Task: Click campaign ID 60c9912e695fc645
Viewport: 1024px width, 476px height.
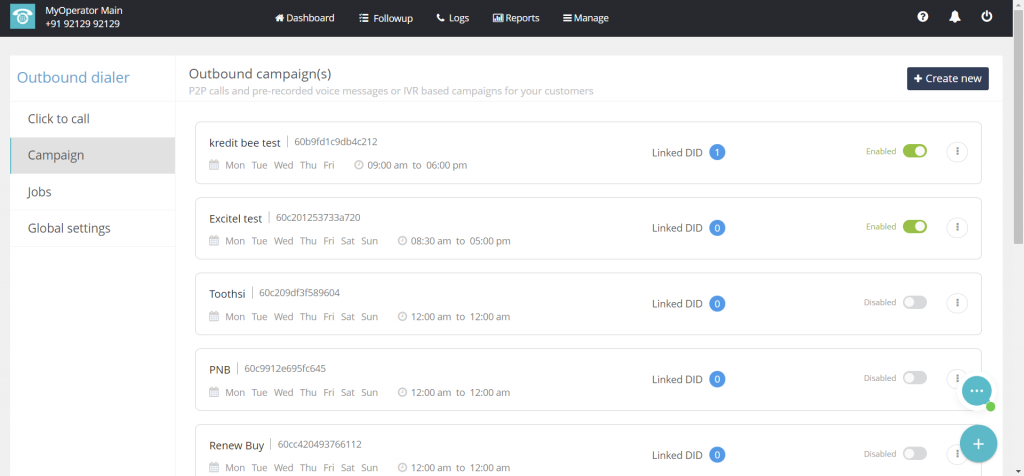Action: click(x=285, y=369)
